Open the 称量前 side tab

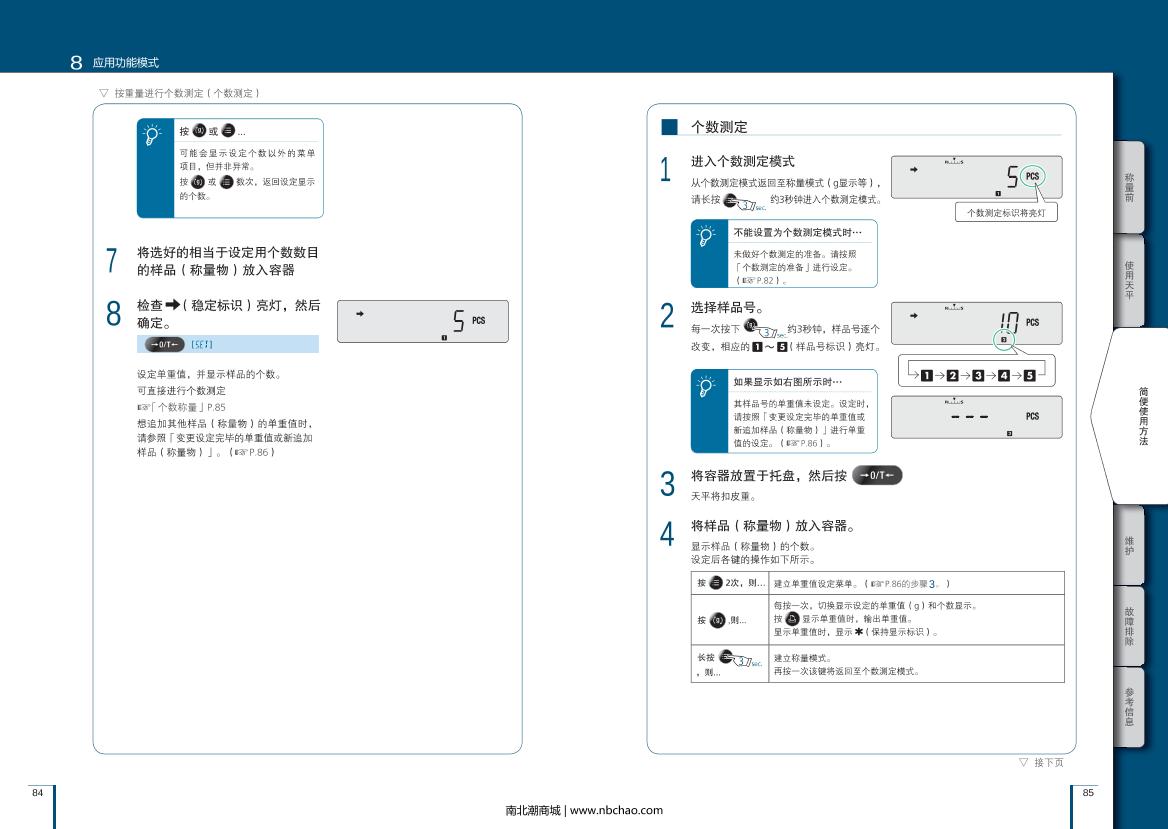[x=1129, y=187]
